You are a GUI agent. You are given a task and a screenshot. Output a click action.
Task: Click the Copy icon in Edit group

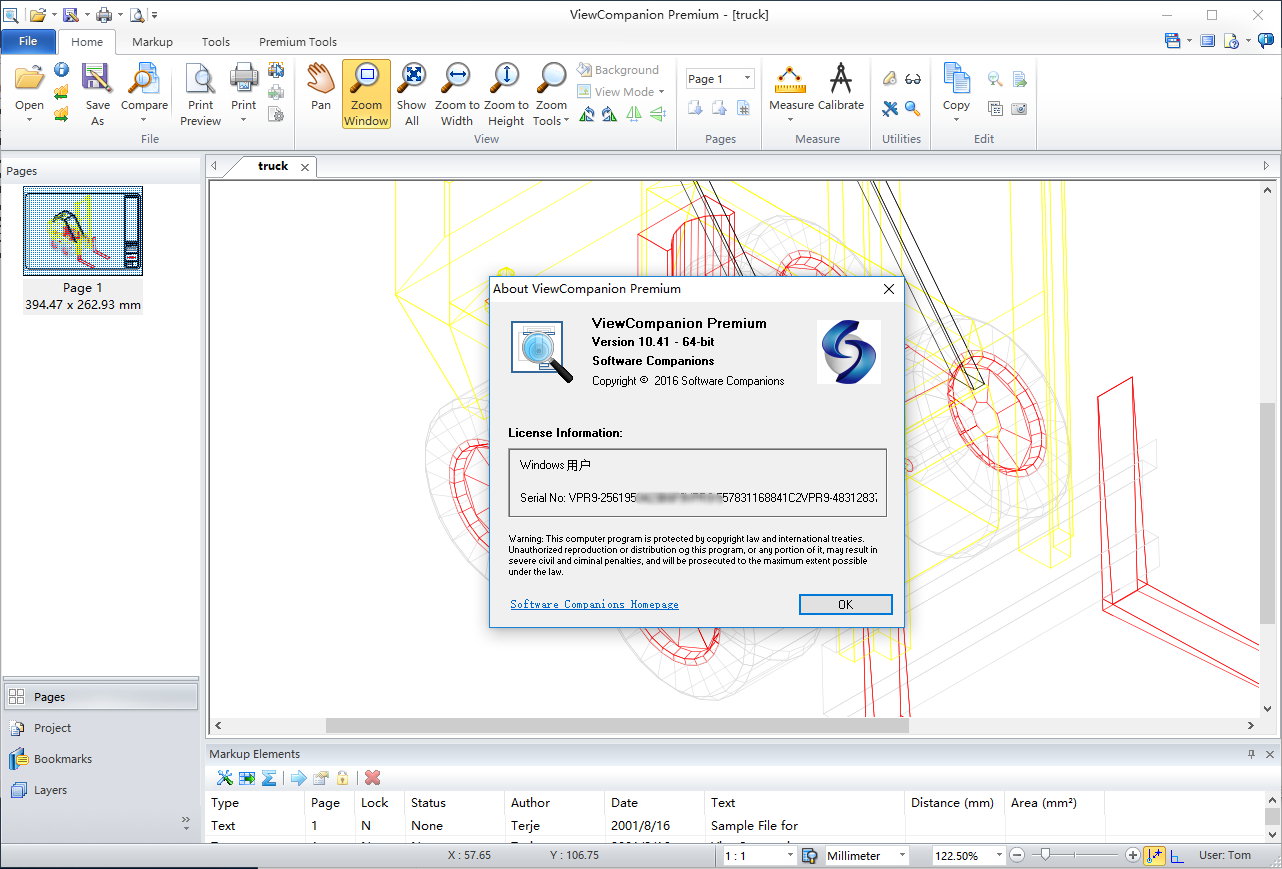click(956, 79)
